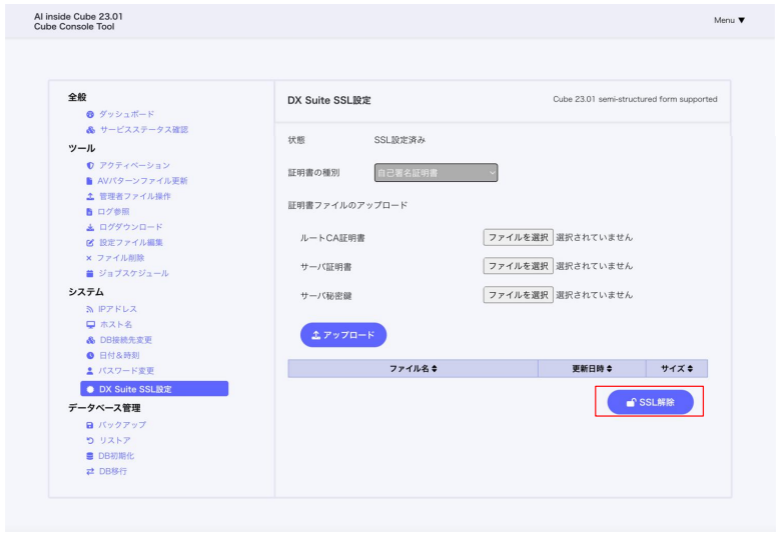Click the ジョブスケジュール calendar icon

(x=90, y=273)
